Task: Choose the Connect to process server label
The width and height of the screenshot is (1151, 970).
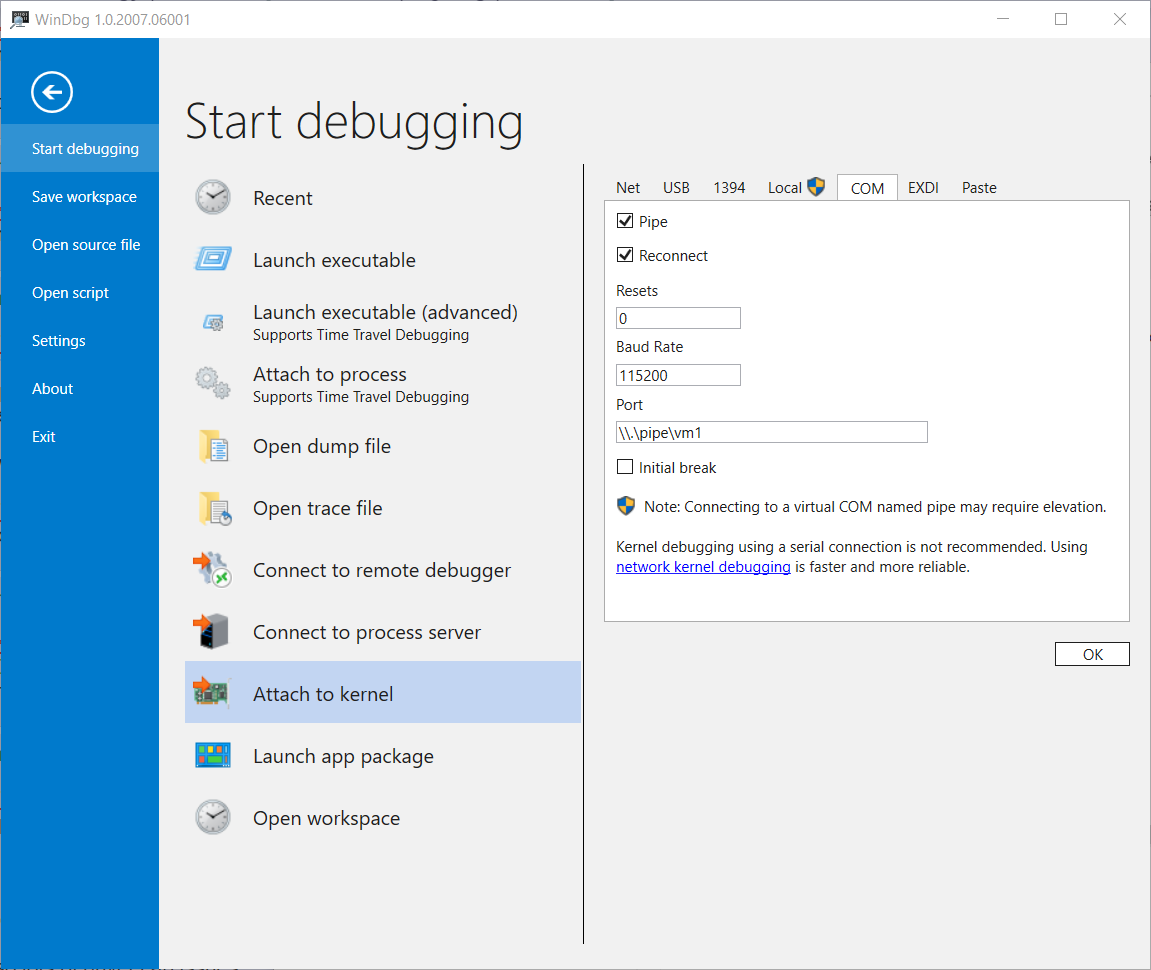Action: pyautogui.click(x=366, y=632)
